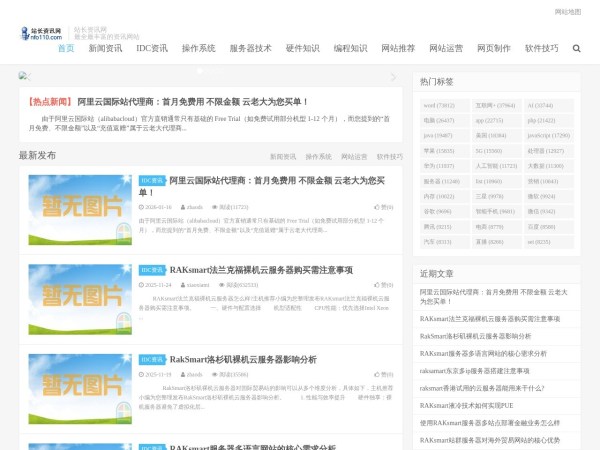Open the 服务器技术 navigation menu item

pyautogui.click(x=250, y=48)
